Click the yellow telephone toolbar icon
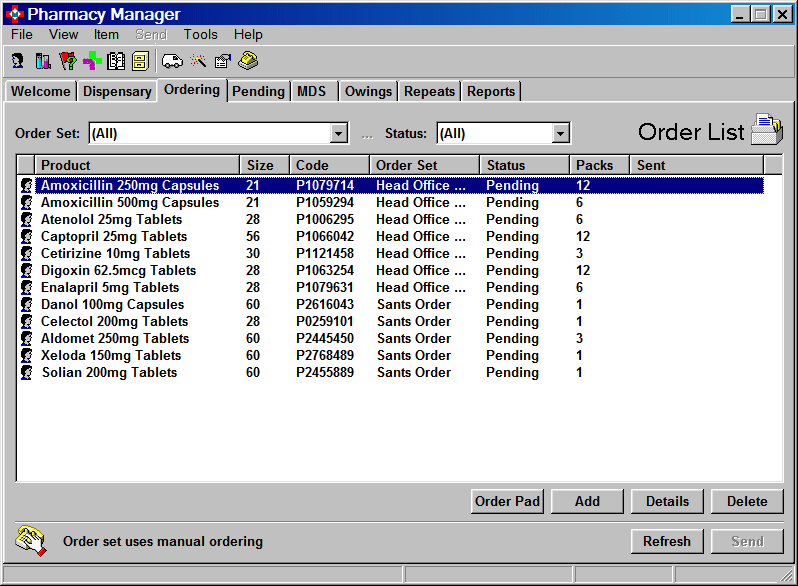 point(248,62)
